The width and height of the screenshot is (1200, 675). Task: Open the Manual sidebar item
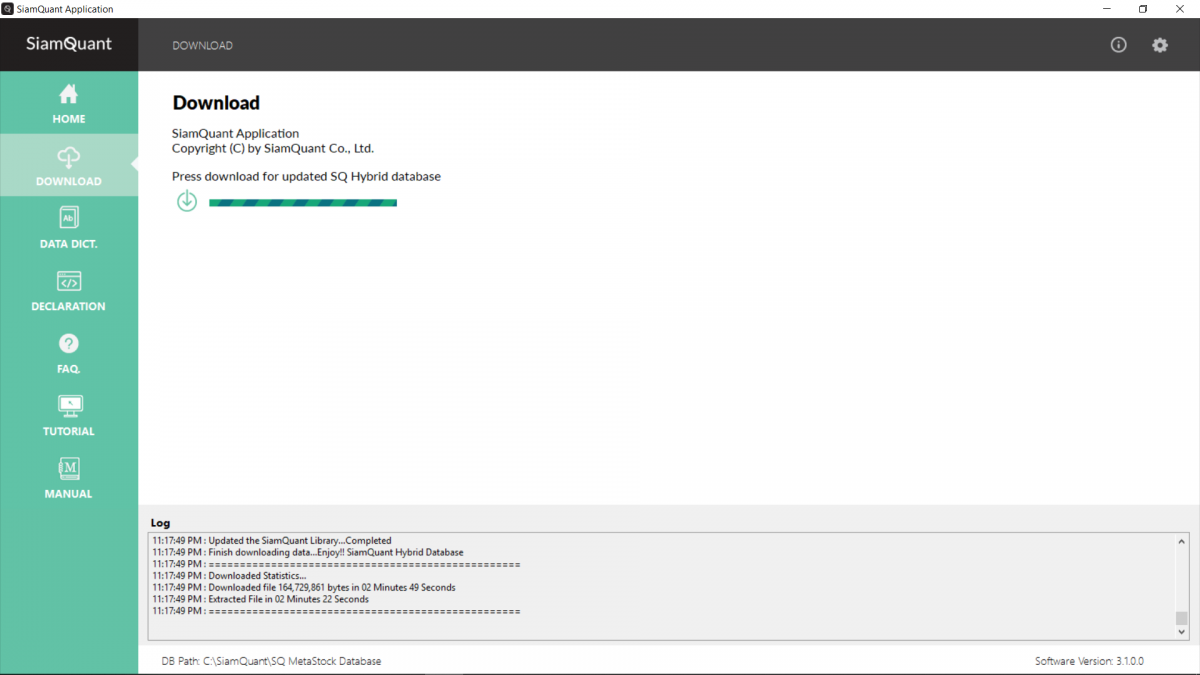pos(68,478)
